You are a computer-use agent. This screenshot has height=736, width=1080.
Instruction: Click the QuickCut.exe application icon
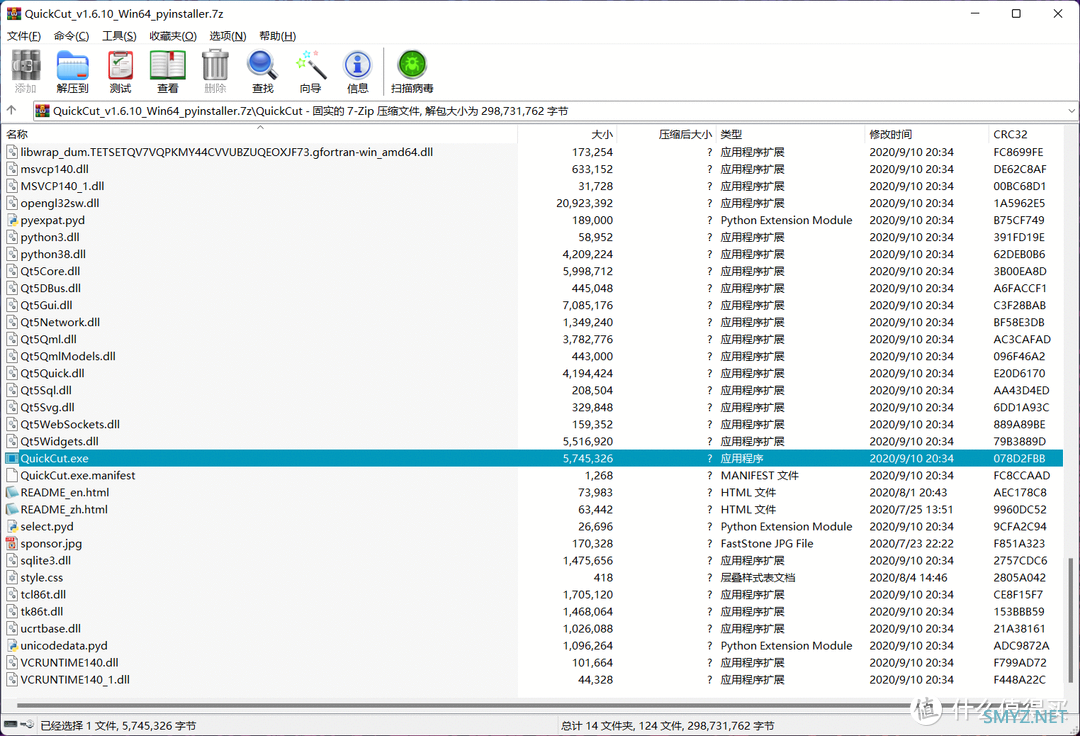[x=12, y=459]
